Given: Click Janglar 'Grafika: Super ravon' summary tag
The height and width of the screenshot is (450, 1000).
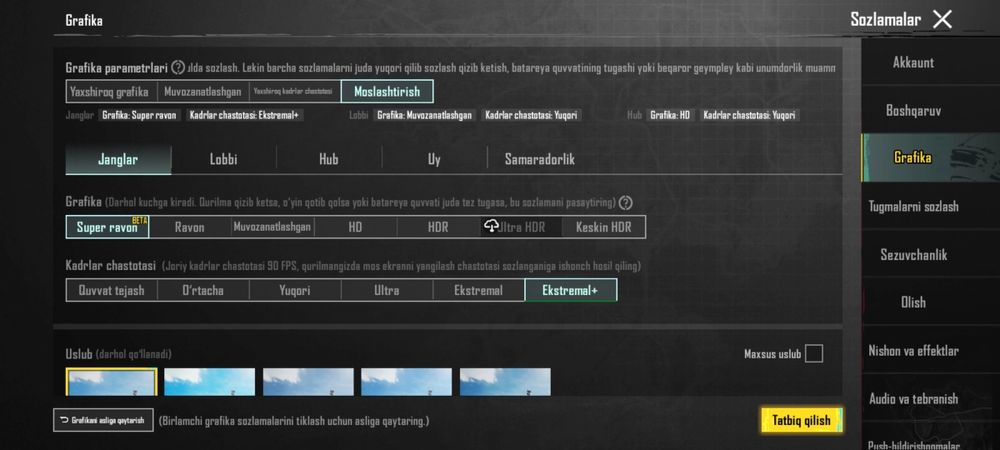Looking at the screenshot, I should [140, 115].
